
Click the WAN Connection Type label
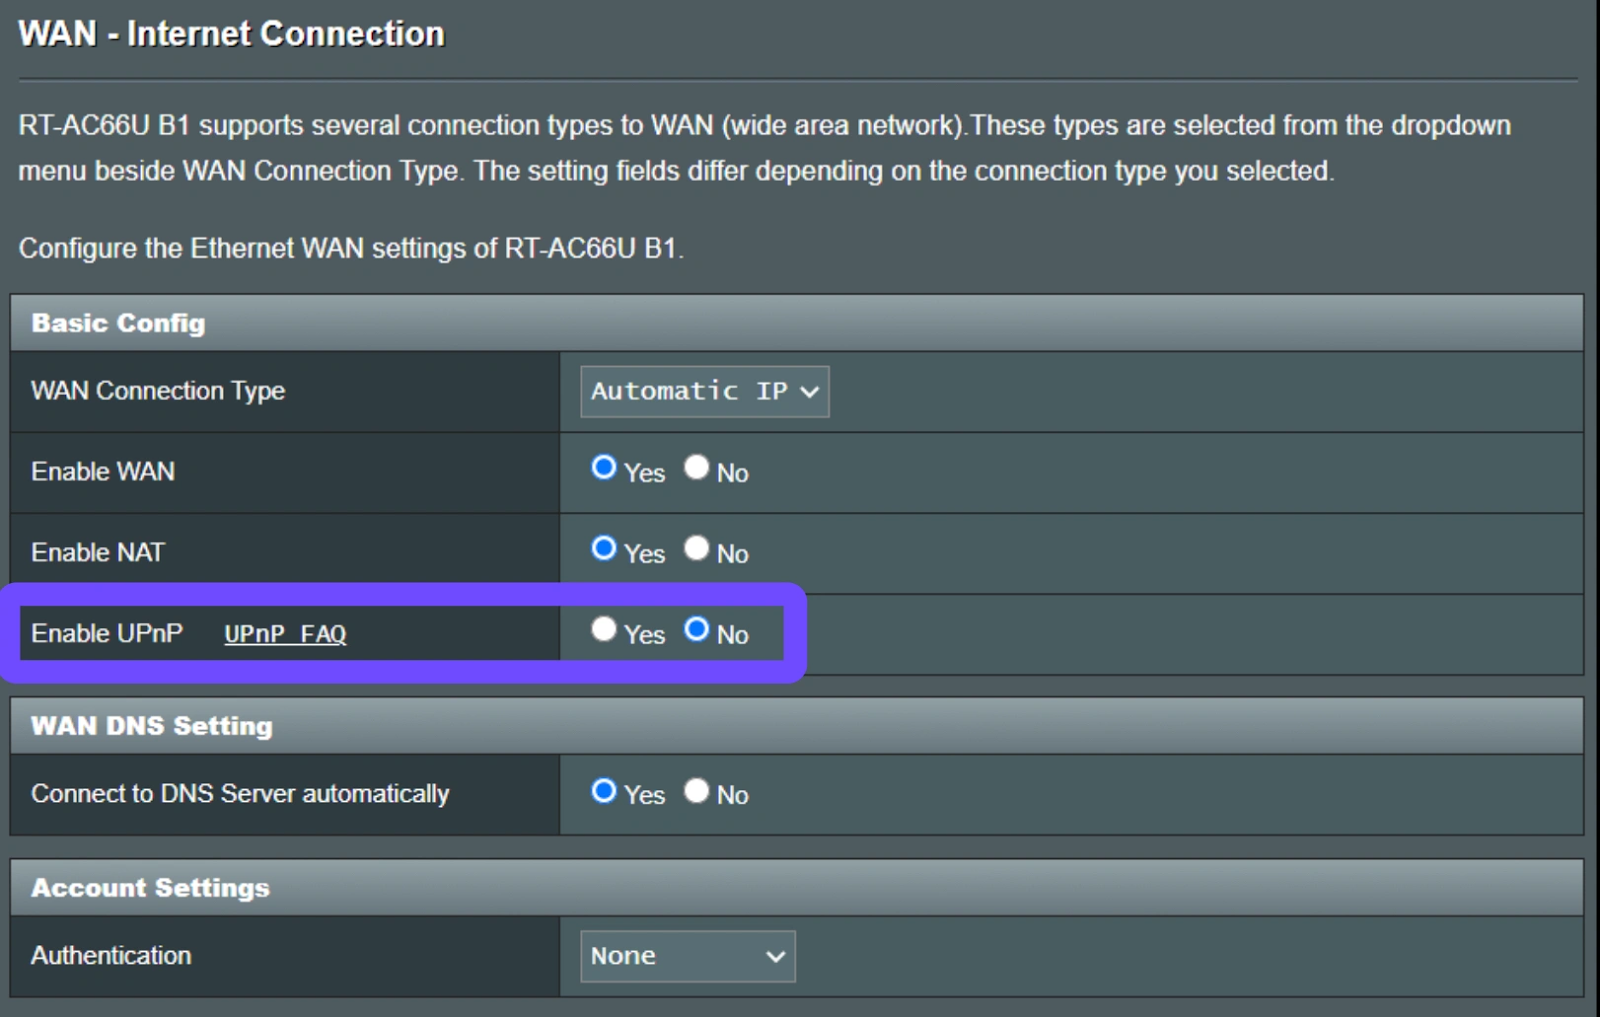tap(158, 391)
